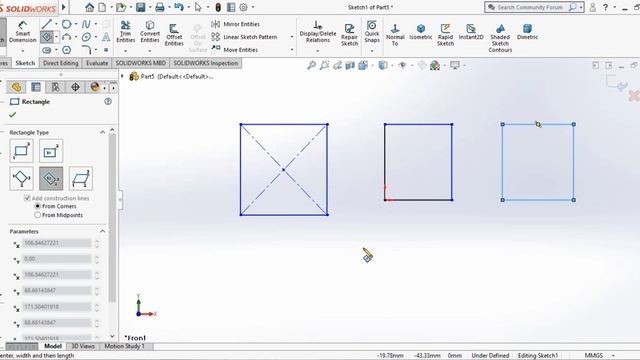Select the Circle sketch tool
The width and height of the screenshot is (640, 360).
pos(67,24)
